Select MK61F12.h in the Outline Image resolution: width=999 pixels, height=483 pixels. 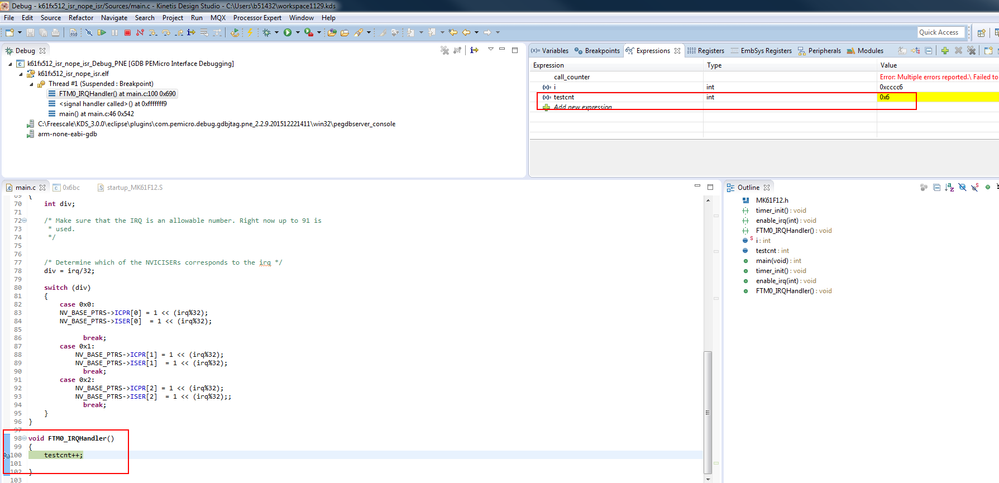coord(765,200)
